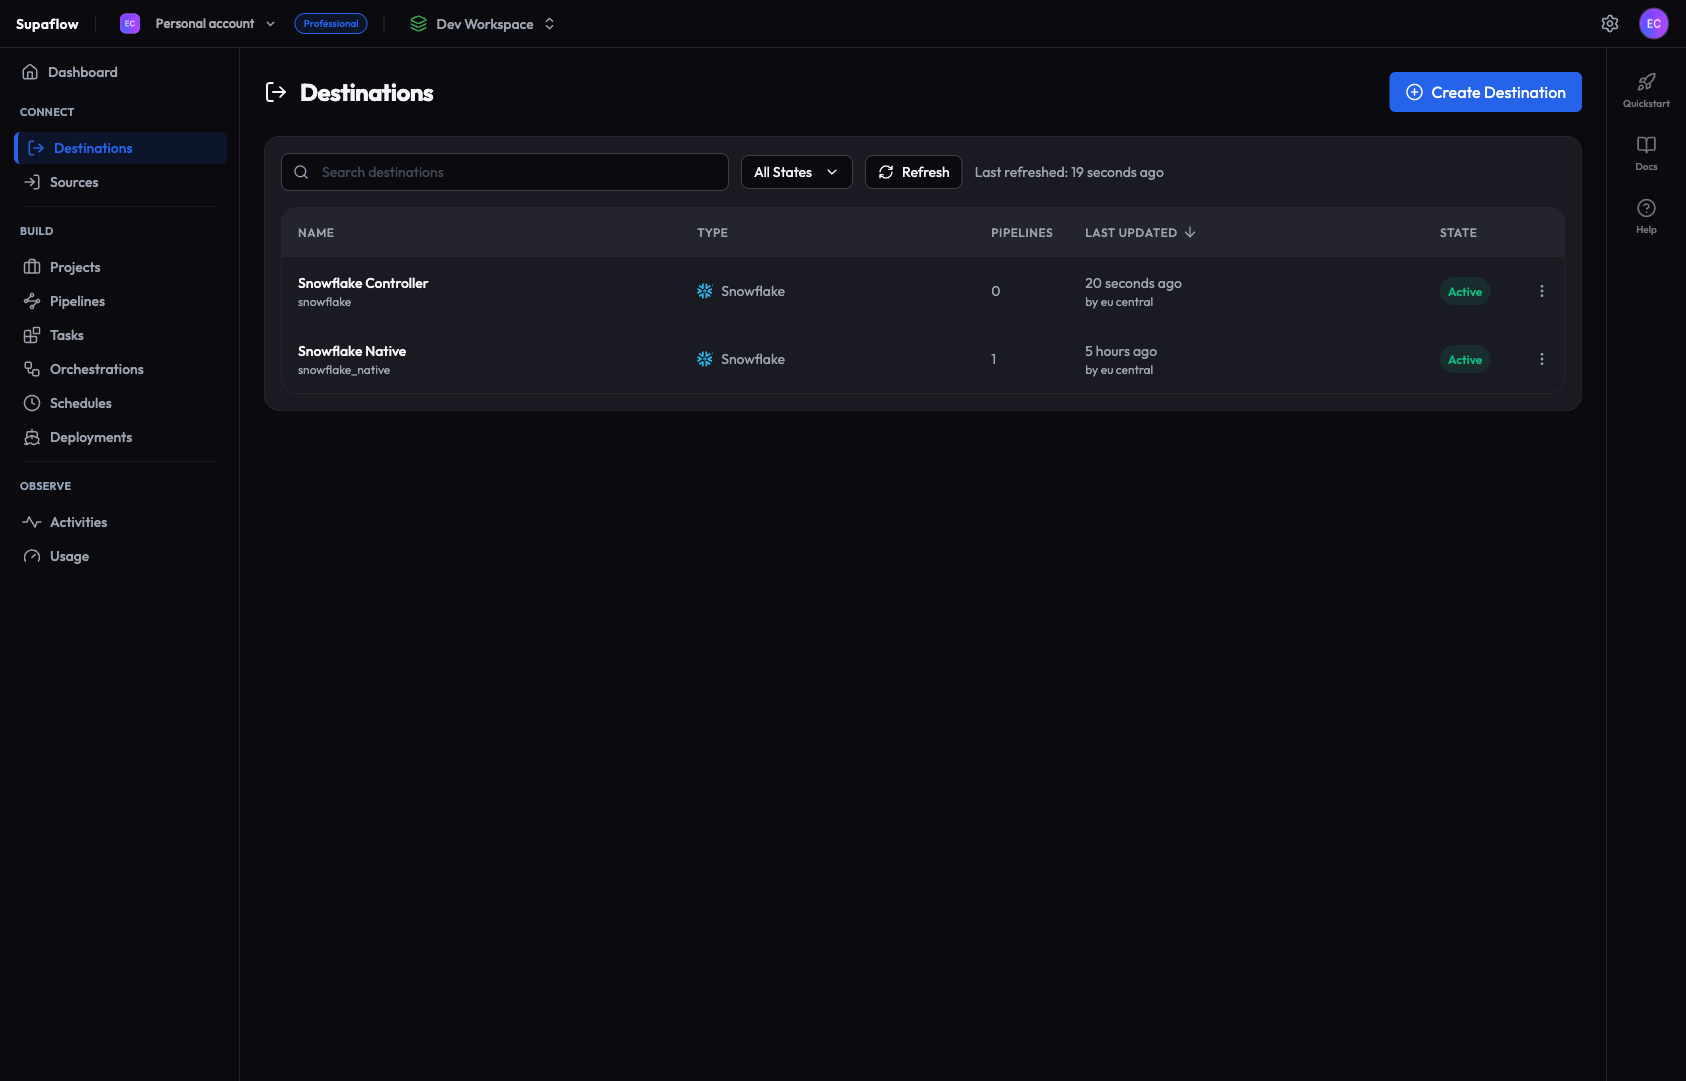Open the Snowflake Controller destination
Screen dimensions: 1686x1081
click(363, 283)
